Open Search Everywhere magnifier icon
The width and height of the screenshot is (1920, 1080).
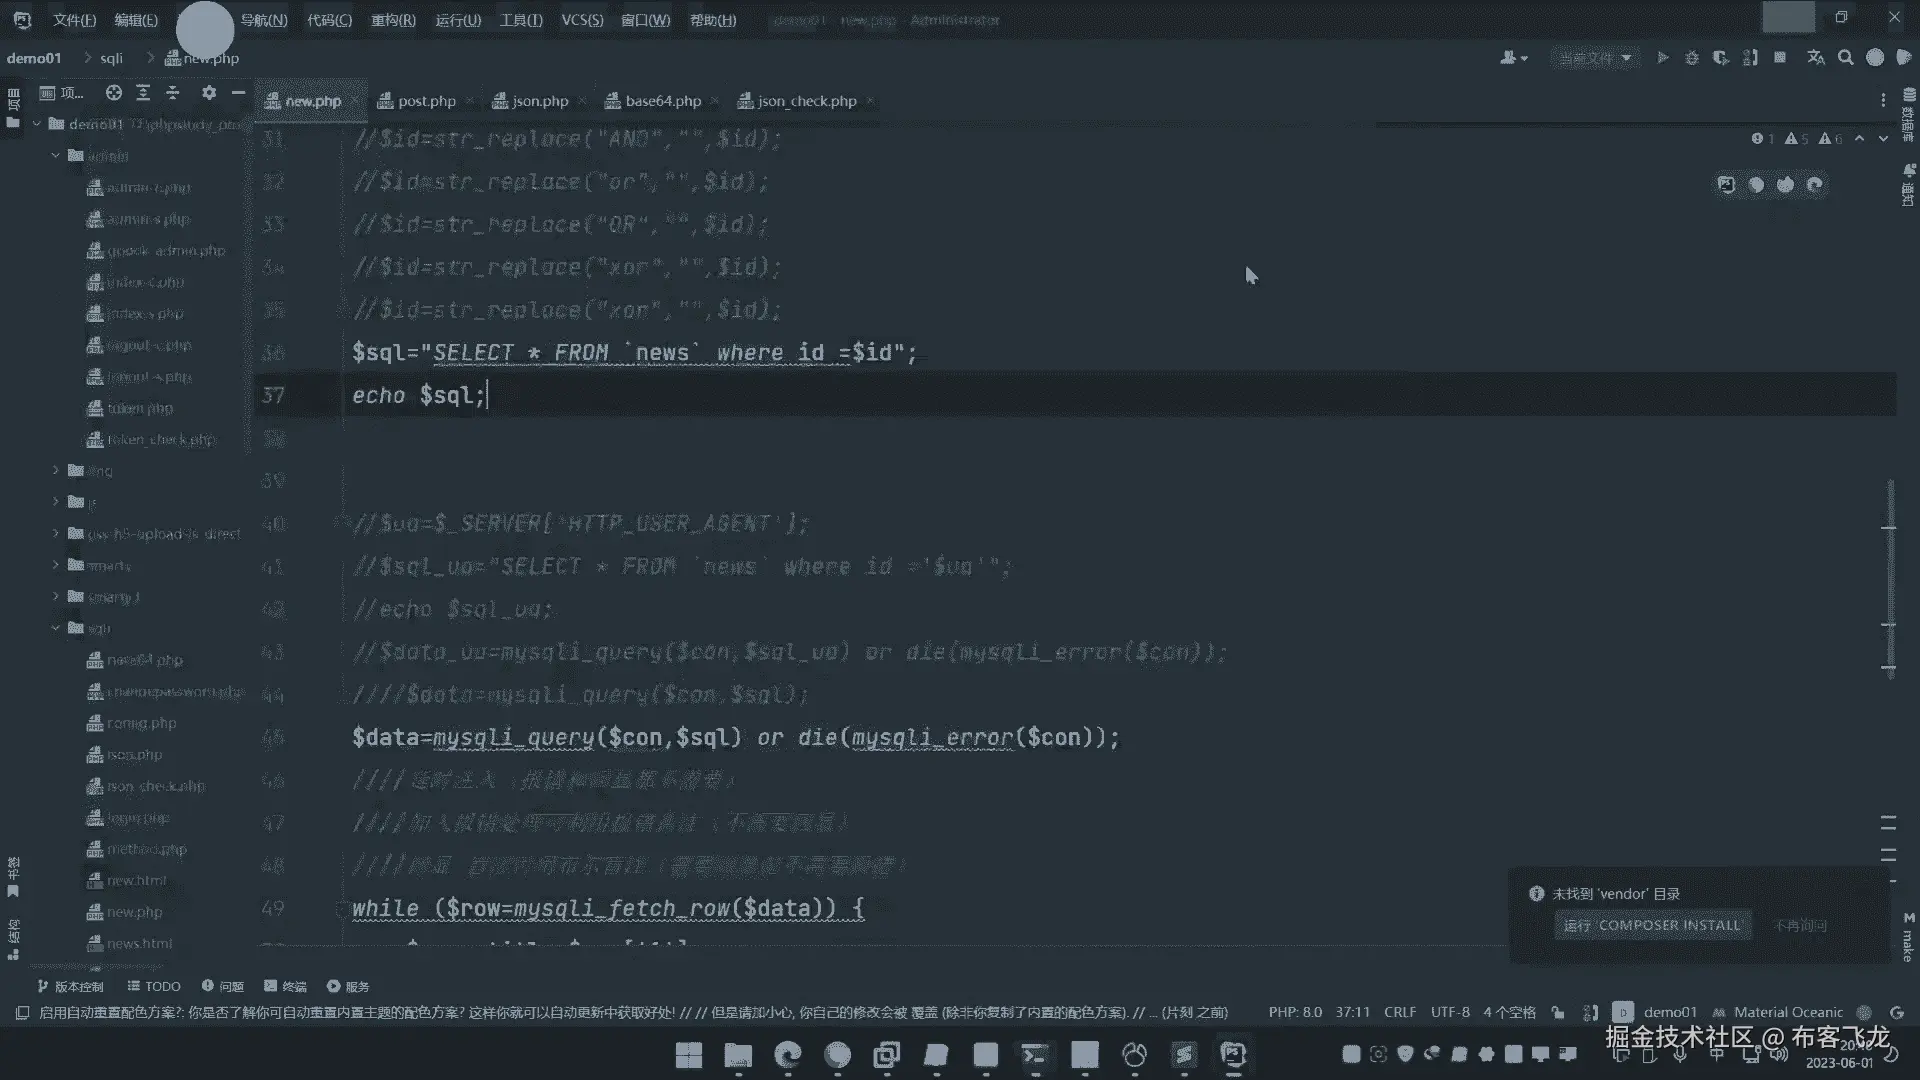tap(1845, 58)
